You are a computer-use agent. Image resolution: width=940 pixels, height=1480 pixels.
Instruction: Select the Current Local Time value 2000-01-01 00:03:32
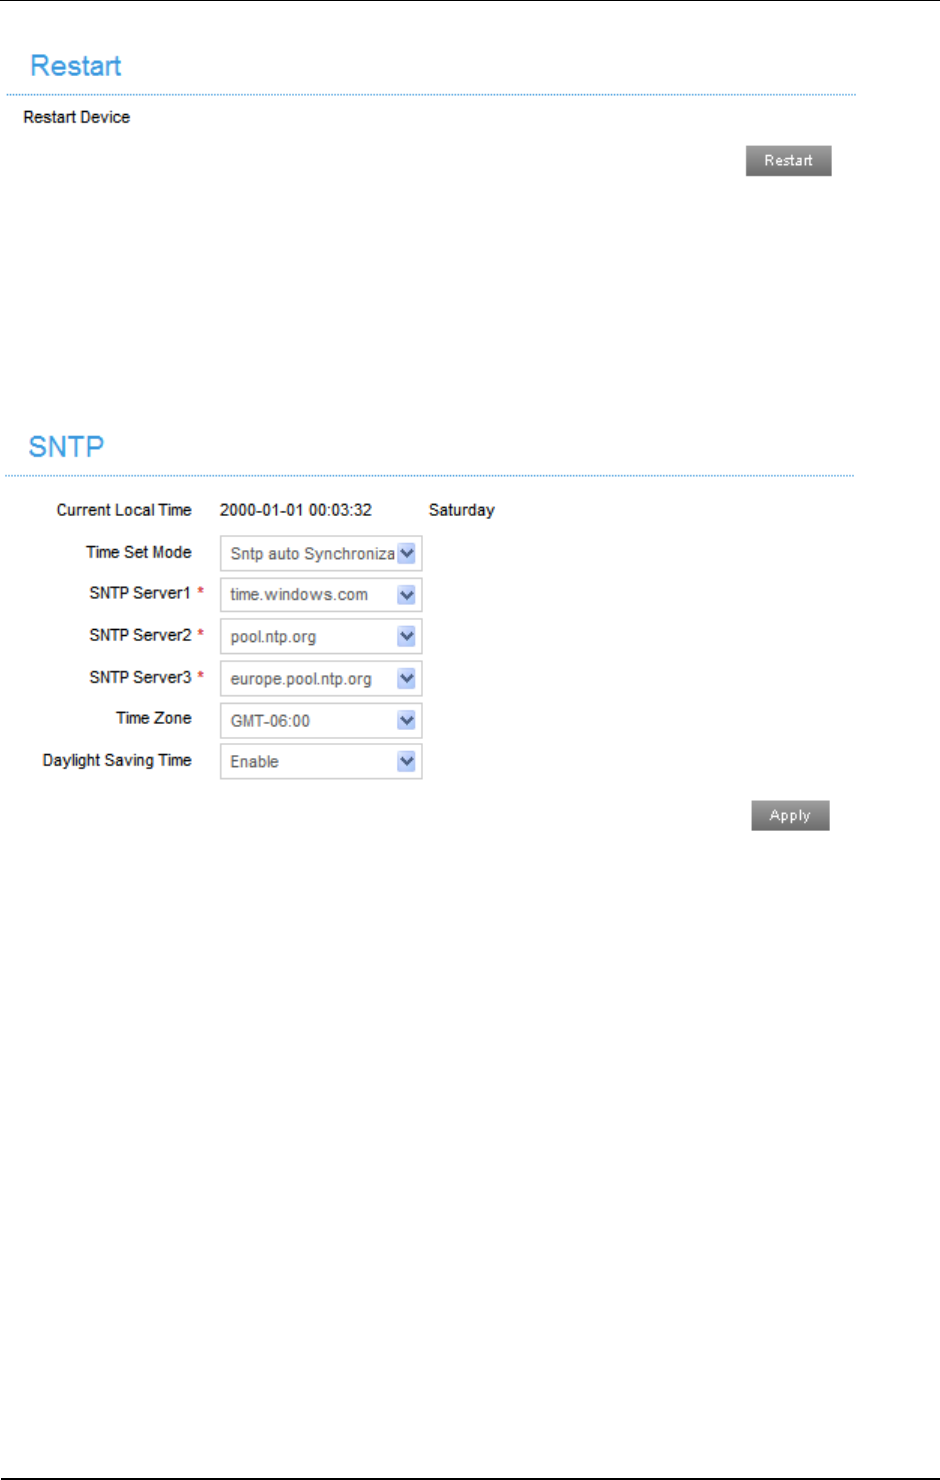(296, 510)
